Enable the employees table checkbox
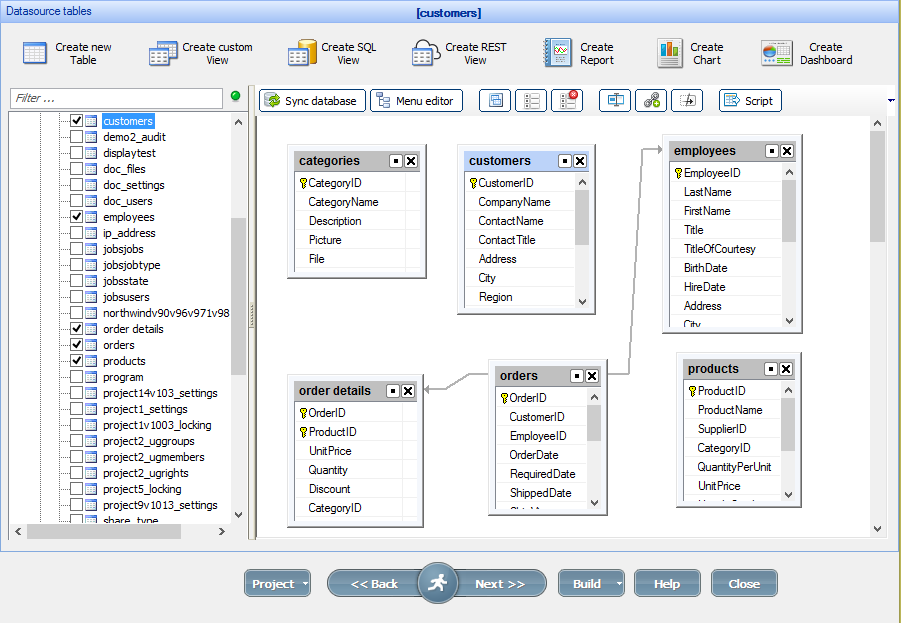 77,217
